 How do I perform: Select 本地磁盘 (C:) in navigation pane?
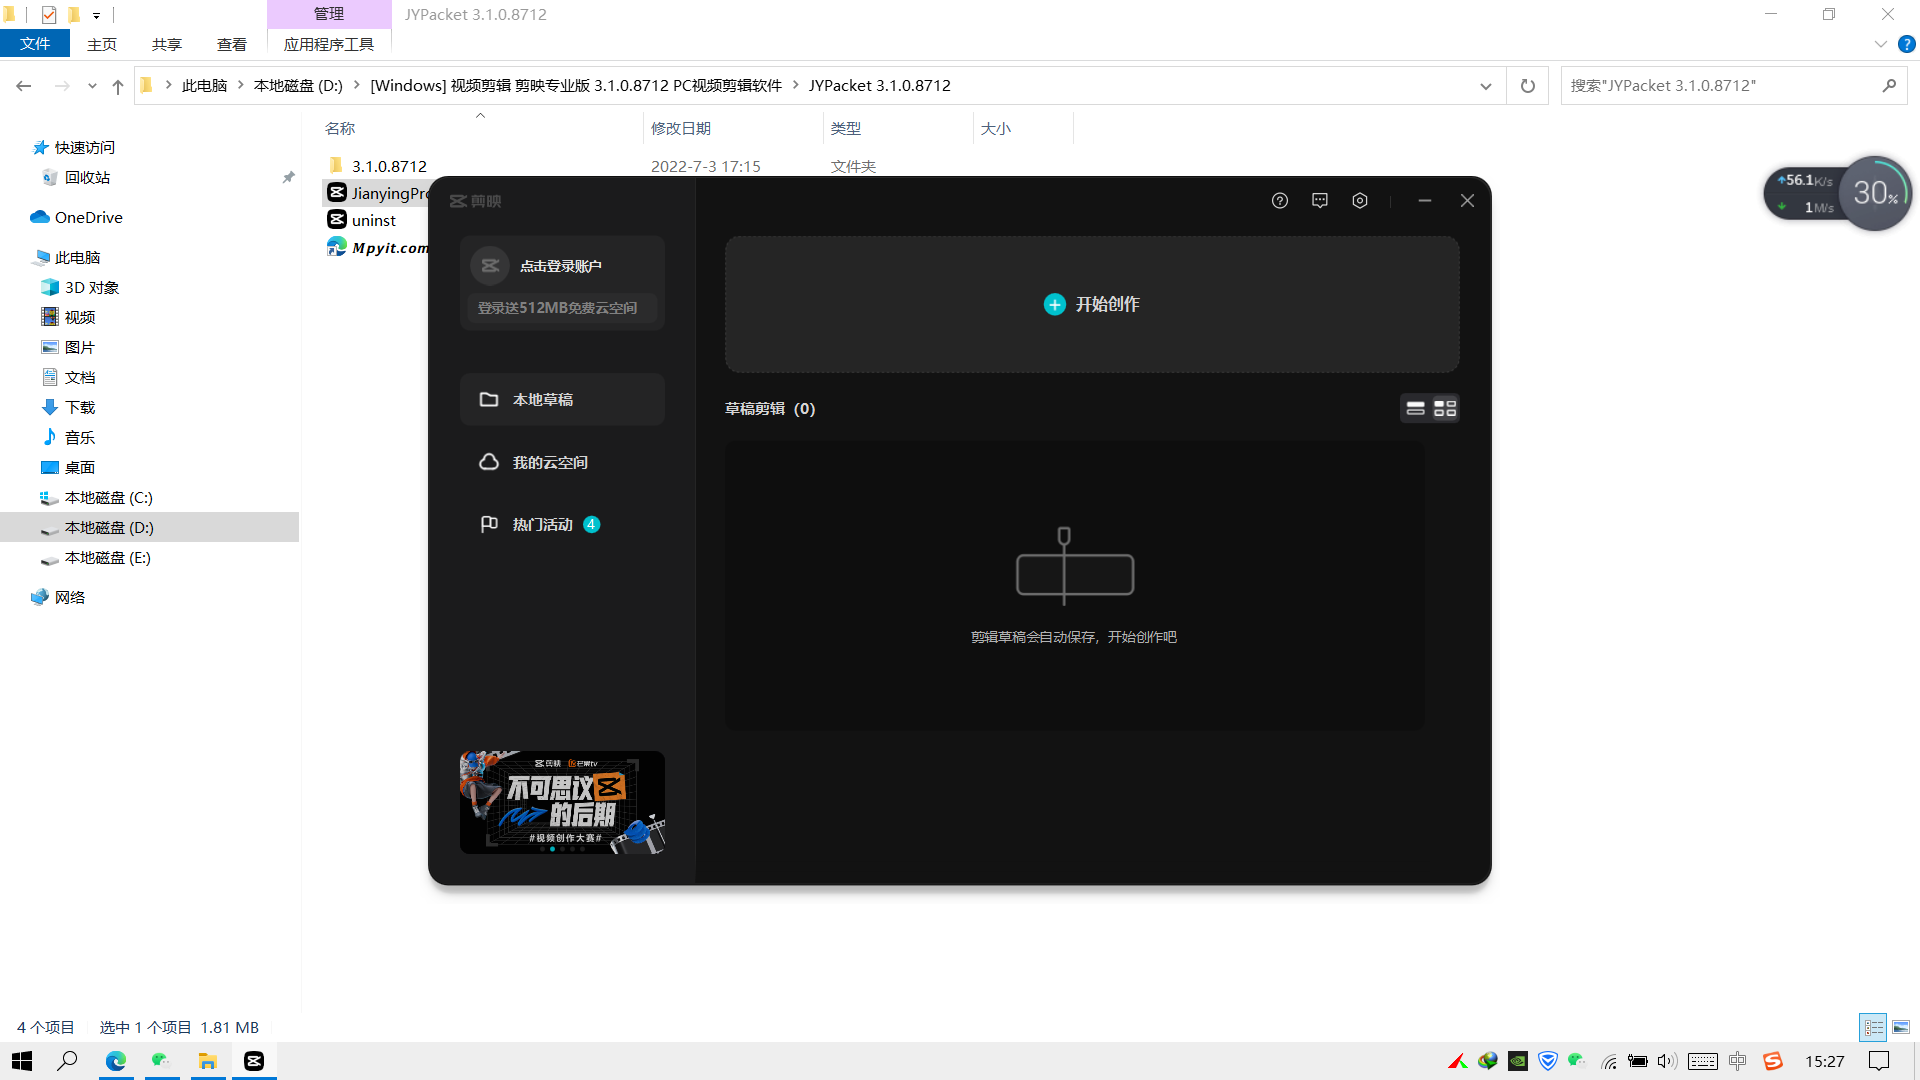coord(108,497)
